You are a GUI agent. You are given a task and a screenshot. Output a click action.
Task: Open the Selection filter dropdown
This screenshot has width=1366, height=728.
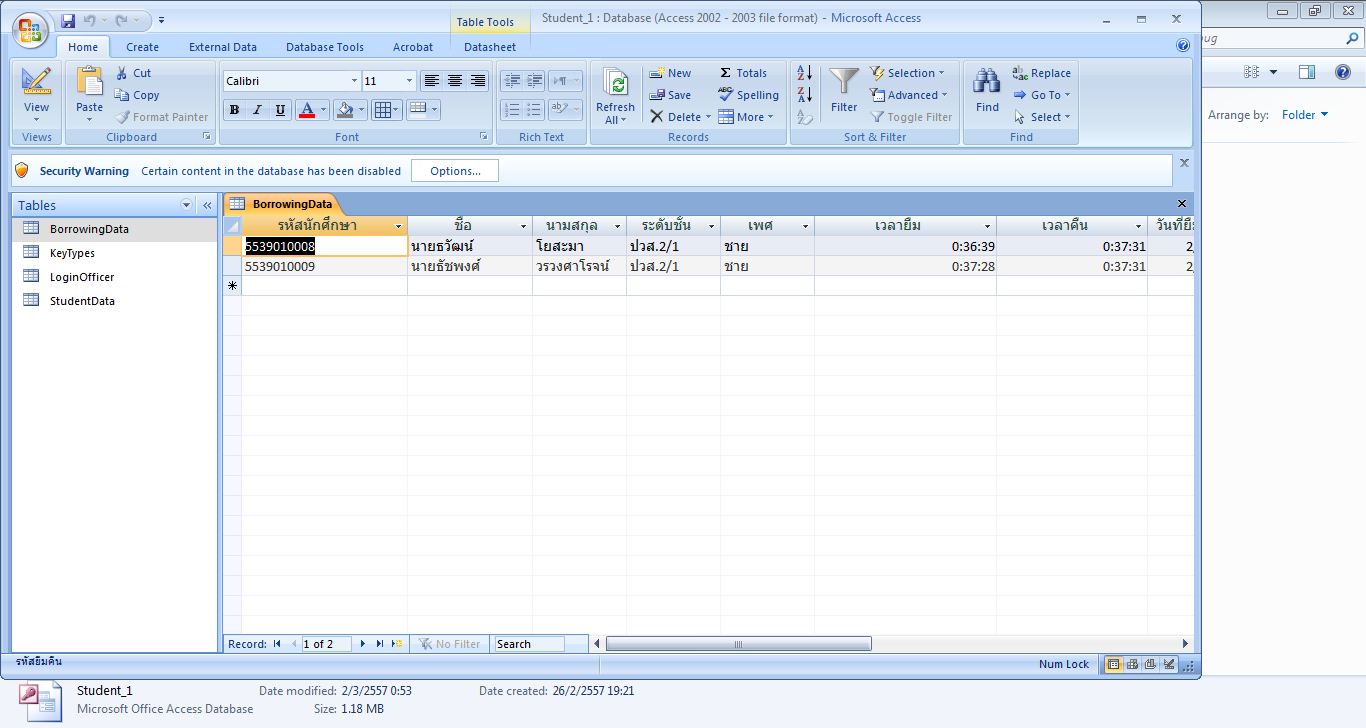tap(907, 73)
